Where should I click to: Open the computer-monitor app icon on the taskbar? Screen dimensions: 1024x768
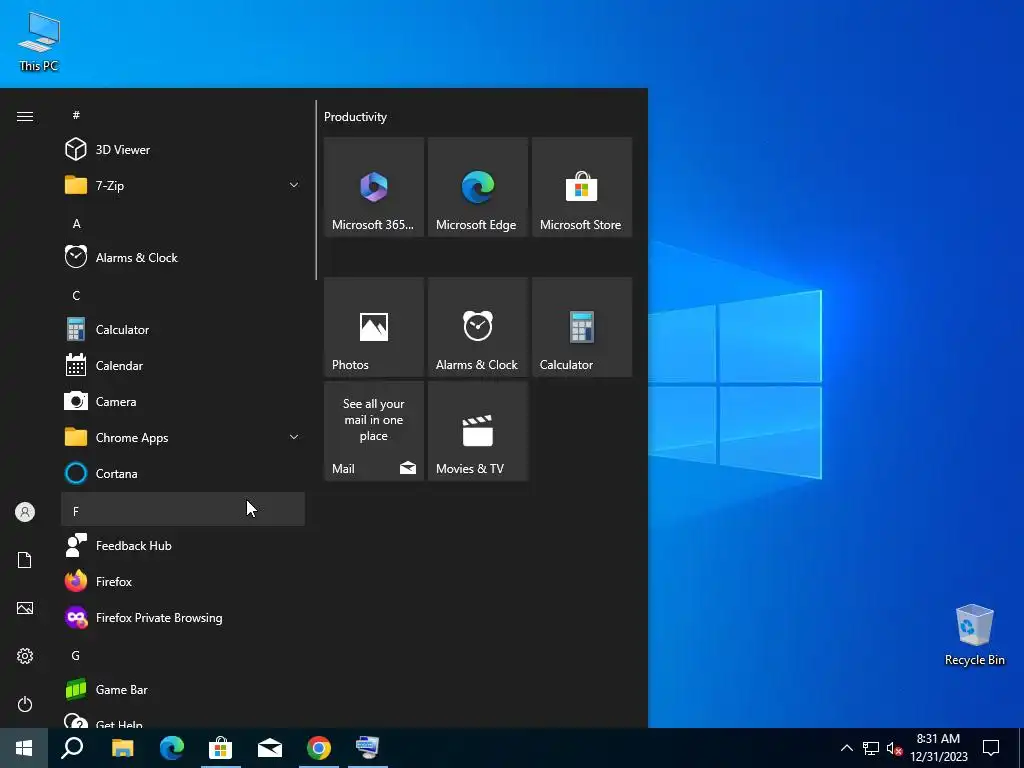coord(368,748)
